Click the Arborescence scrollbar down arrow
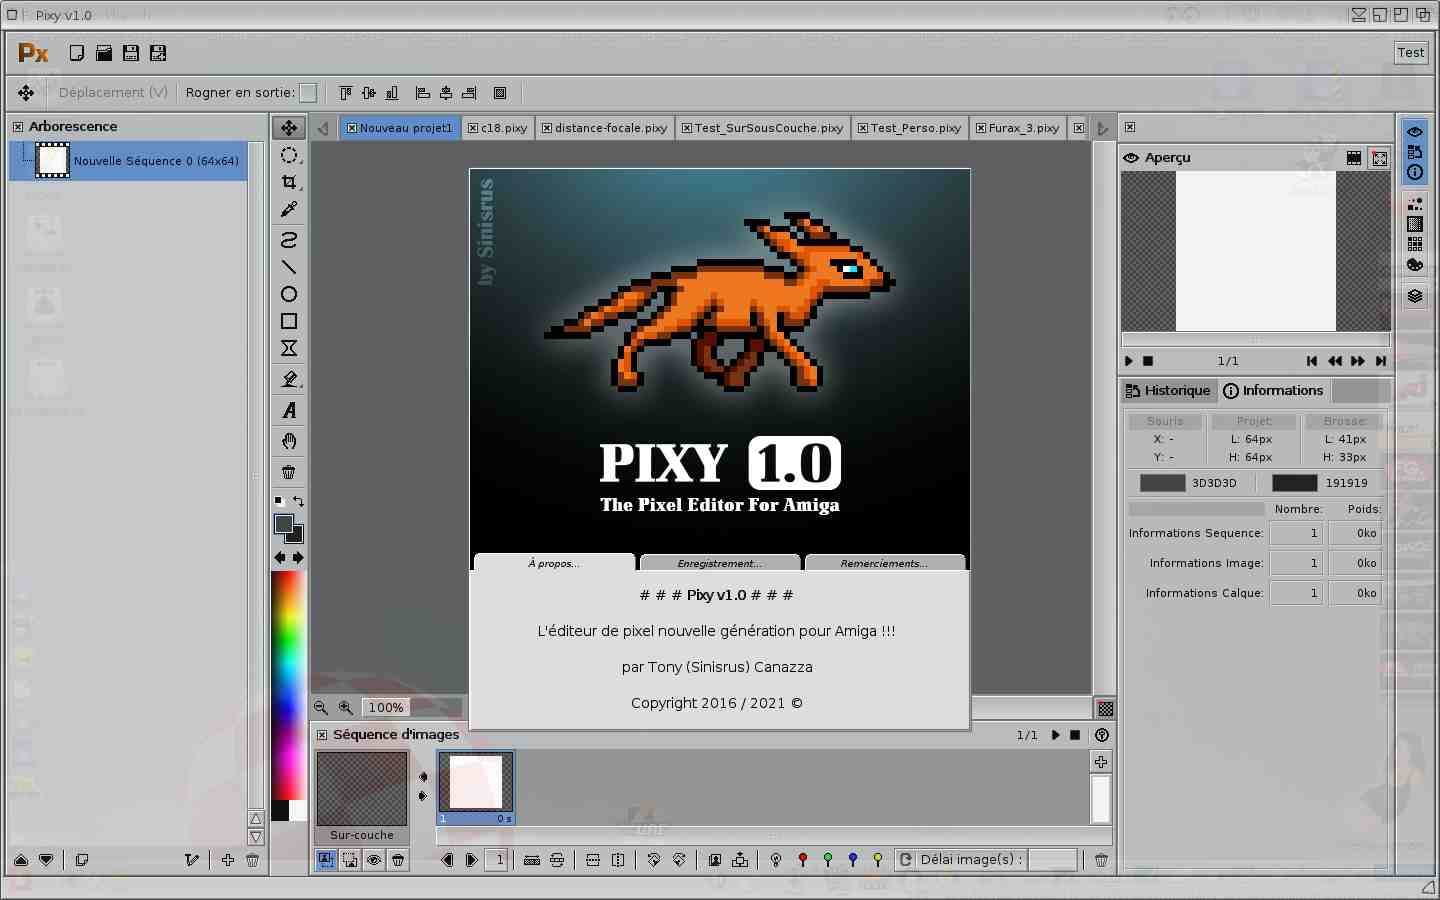This screenshot has height=900, width=1440. (256, 837)
